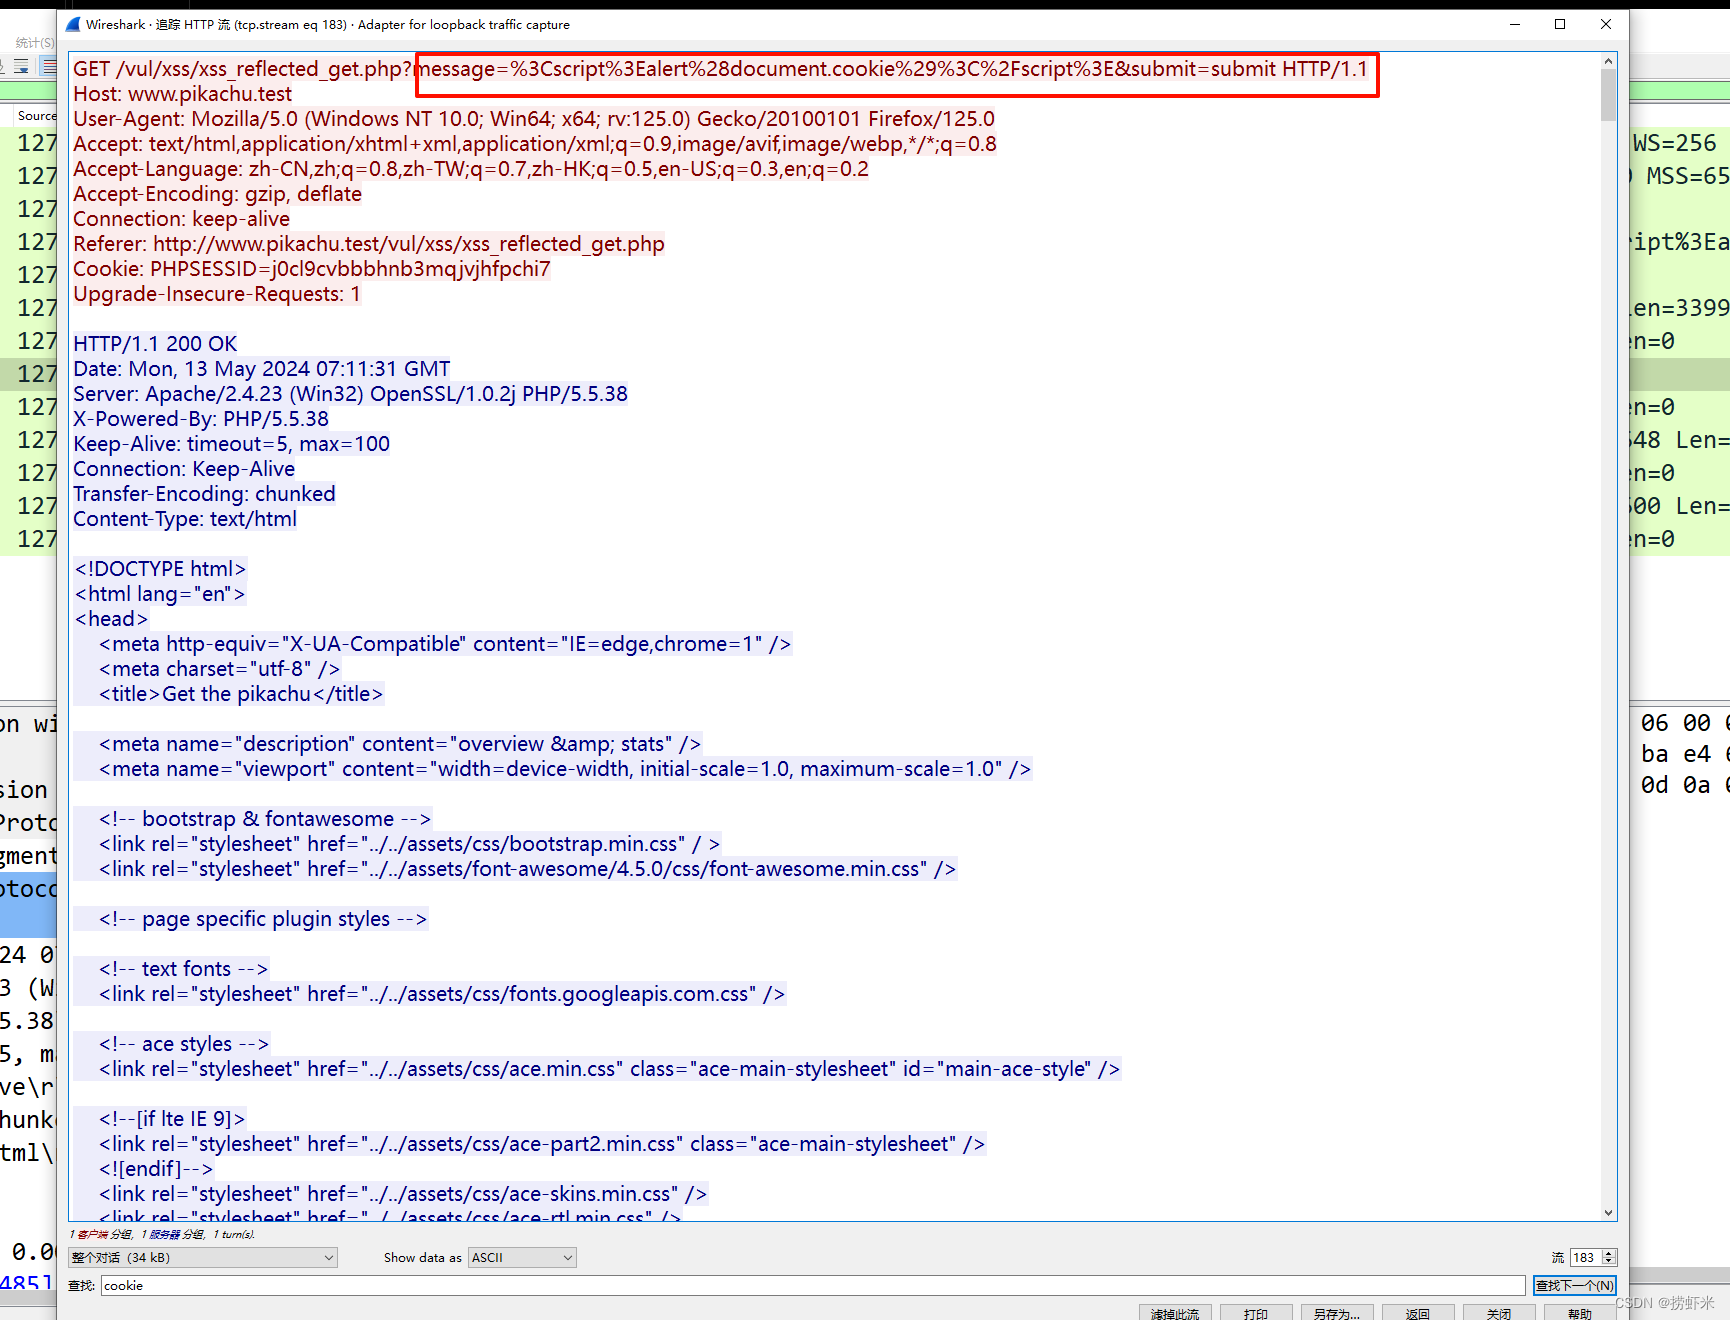Click the Find Next (N) button

[x=1575, y=1286]
